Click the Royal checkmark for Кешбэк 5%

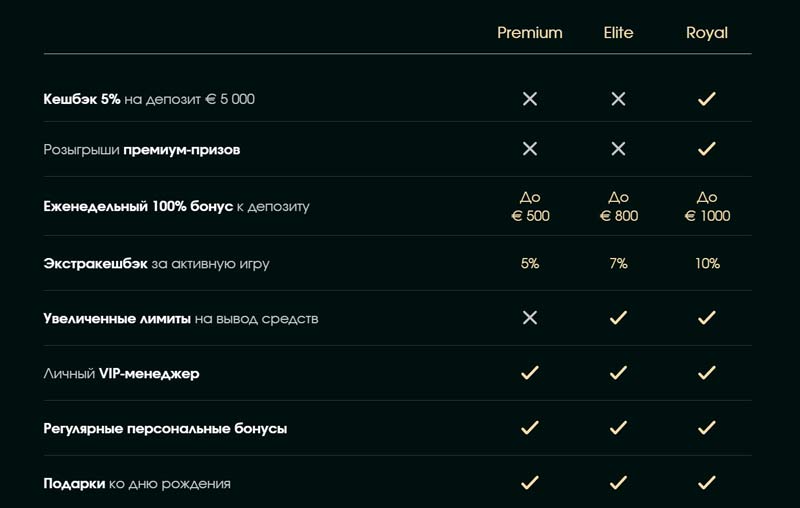(706, 99)
